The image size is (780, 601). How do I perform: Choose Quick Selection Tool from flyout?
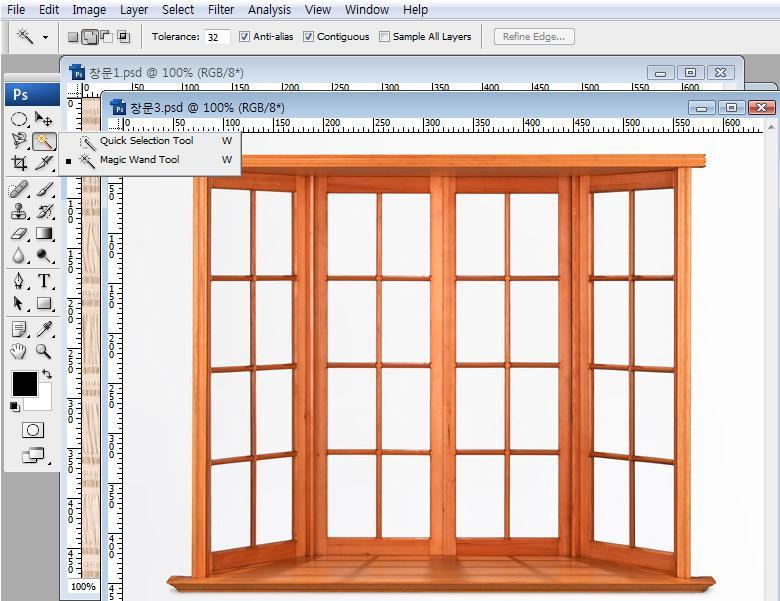146,141
